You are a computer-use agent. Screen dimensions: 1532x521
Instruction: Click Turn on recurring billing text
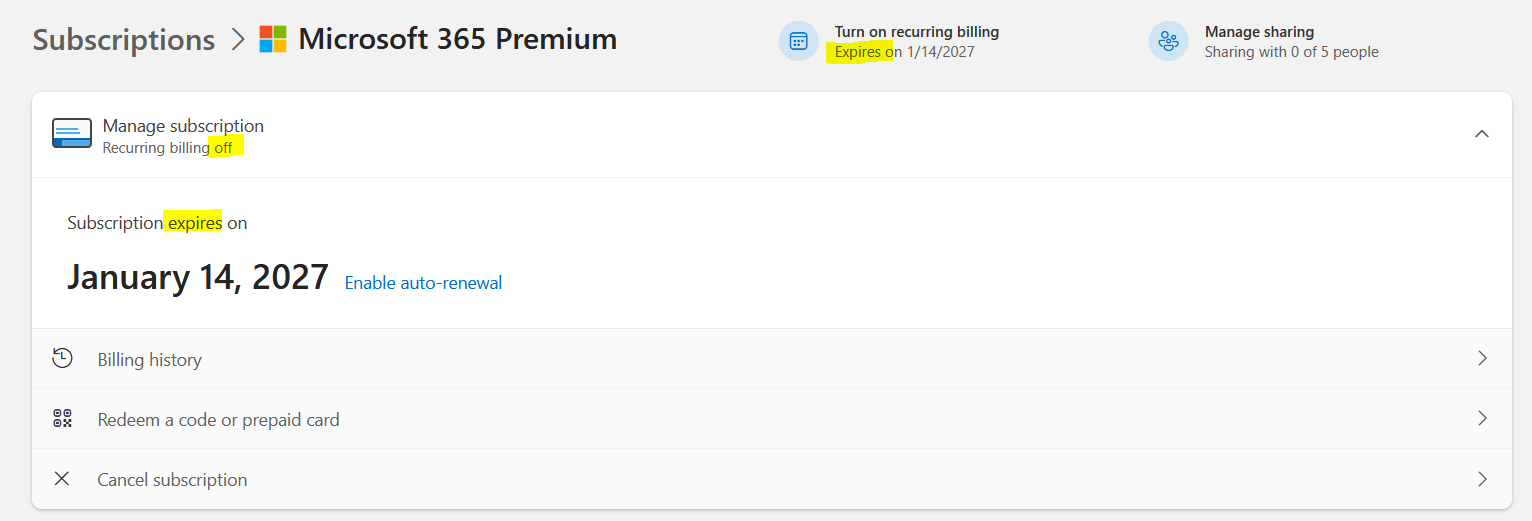coord(917,32)
